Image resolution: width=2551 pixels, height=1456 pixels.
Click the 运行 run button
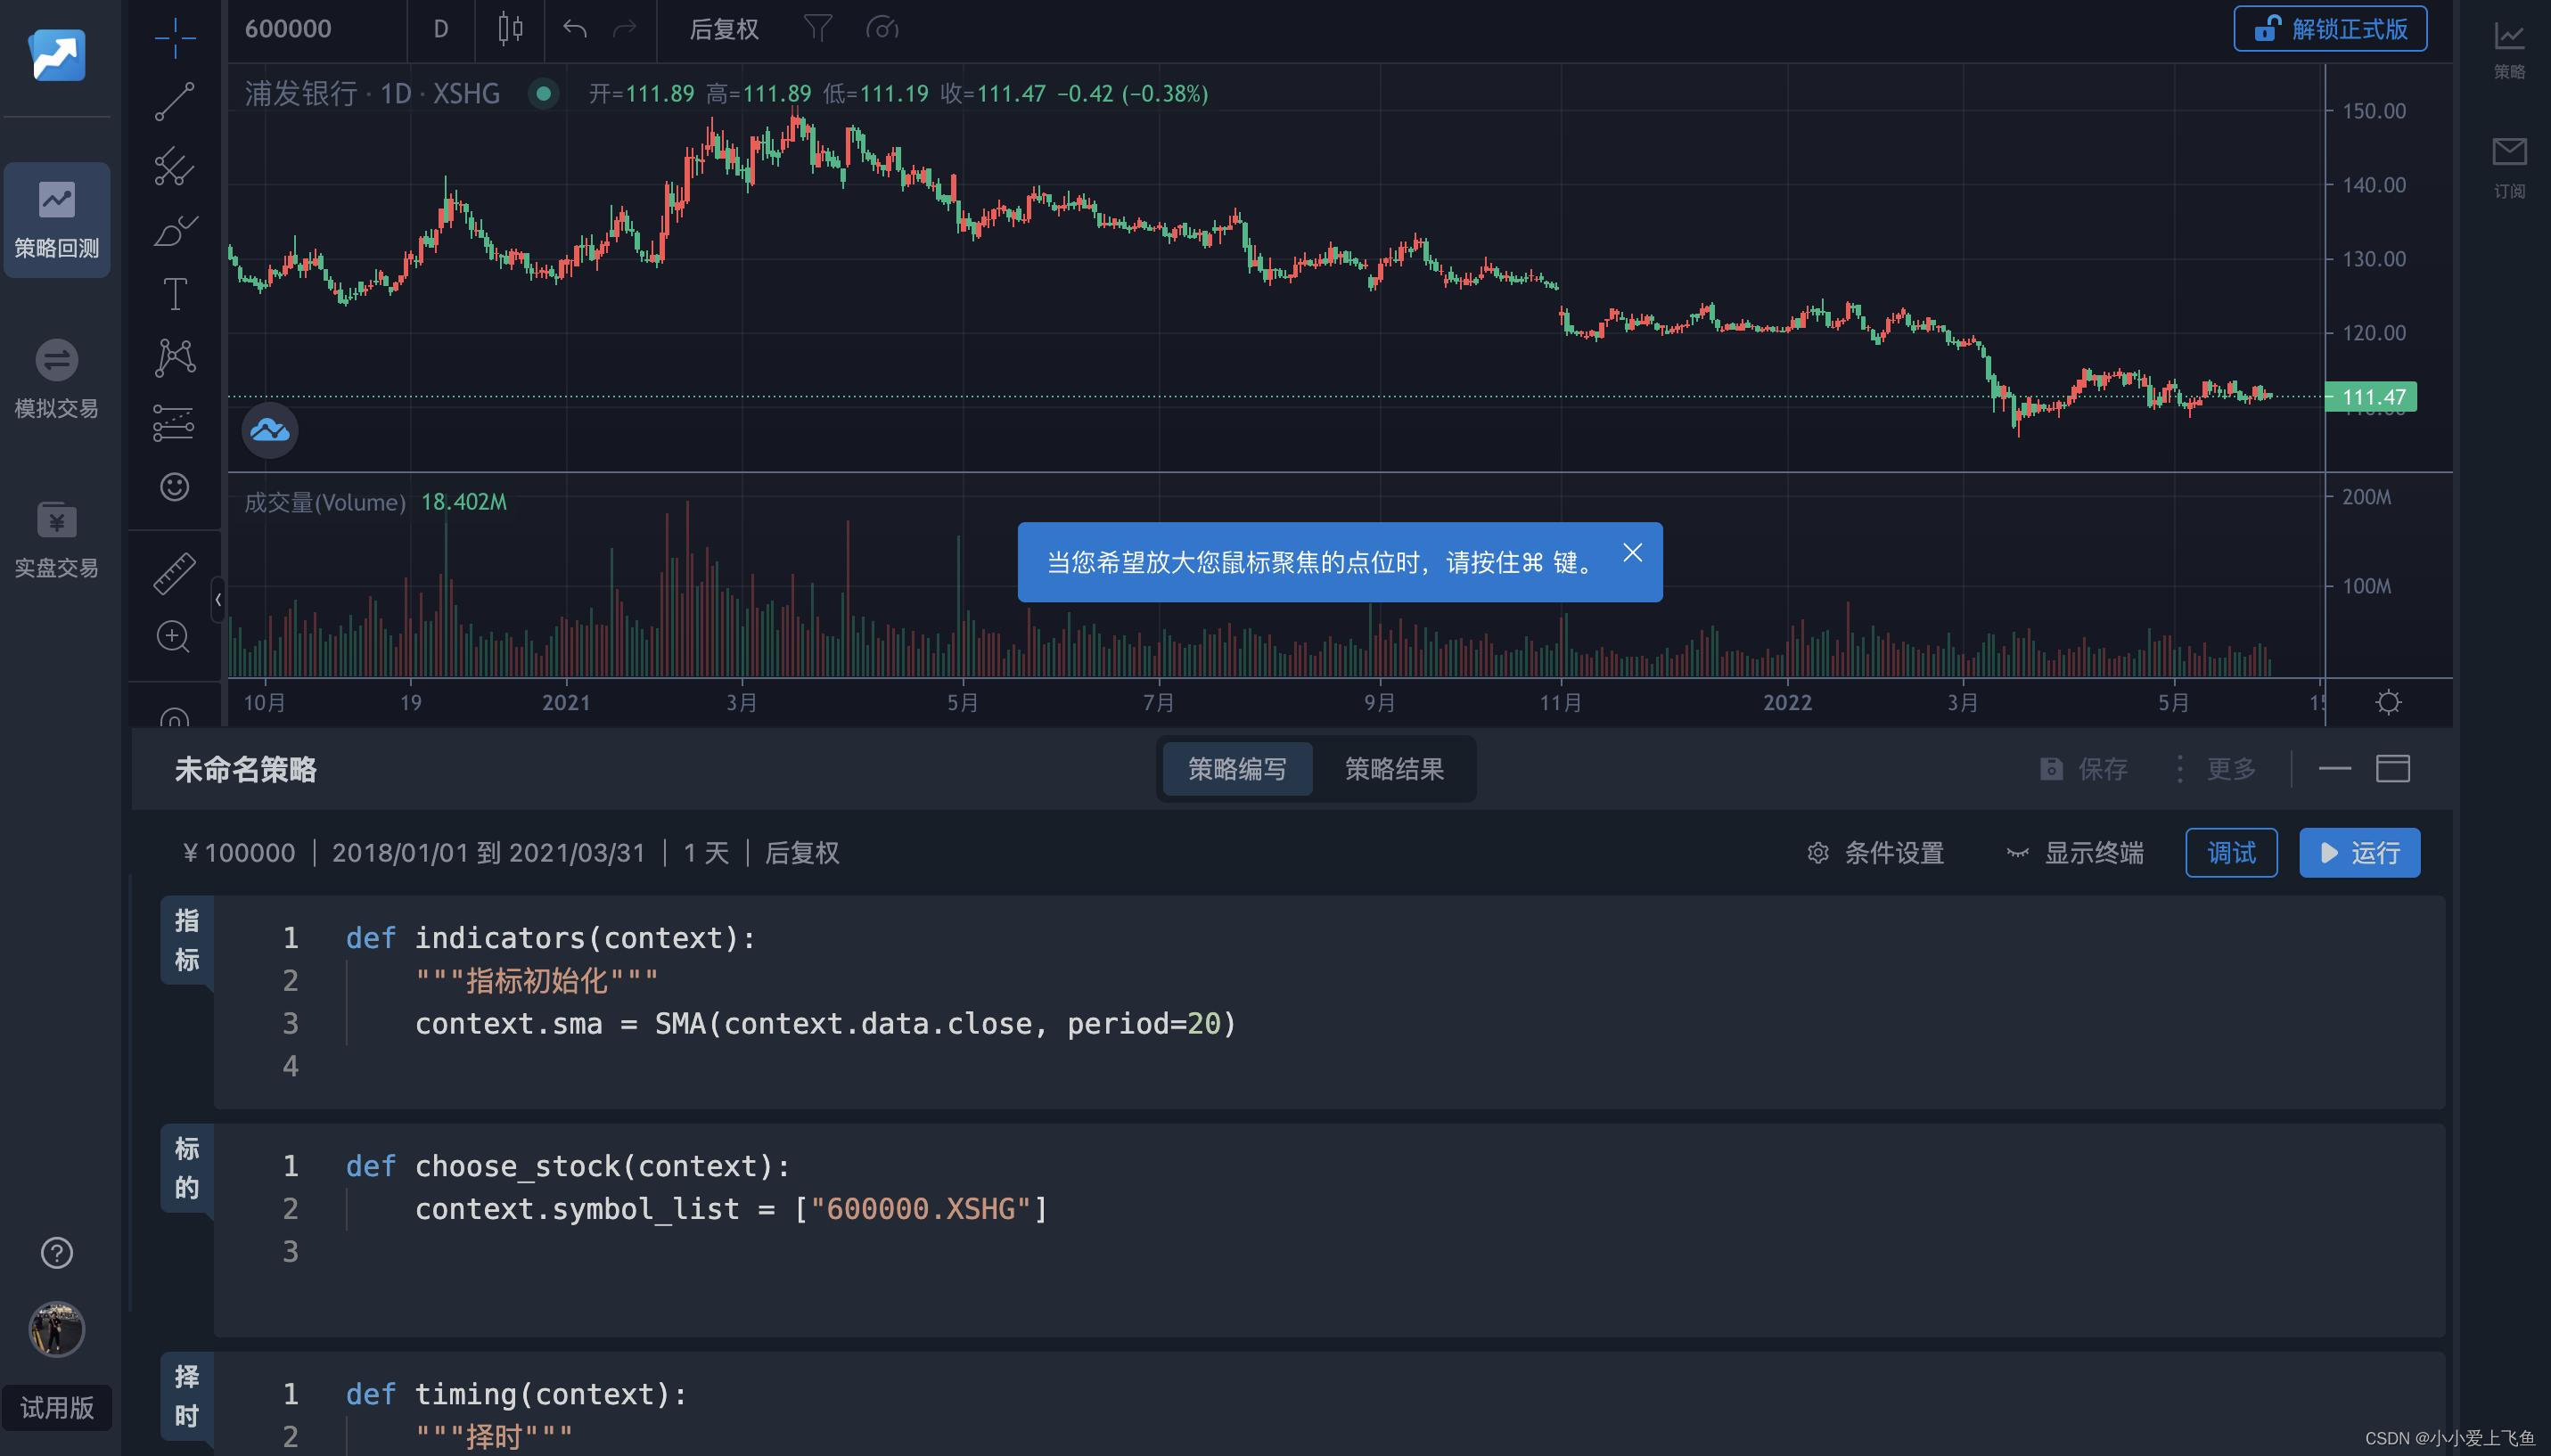[2359, 853]
